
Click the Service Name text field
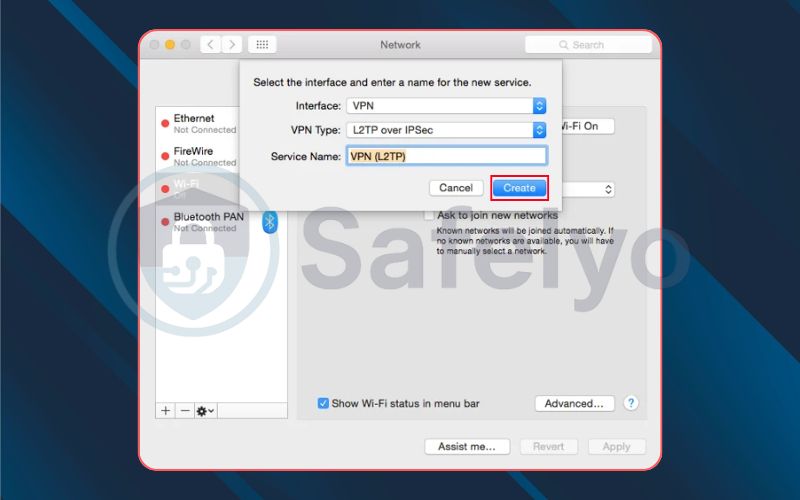(446, 156)
